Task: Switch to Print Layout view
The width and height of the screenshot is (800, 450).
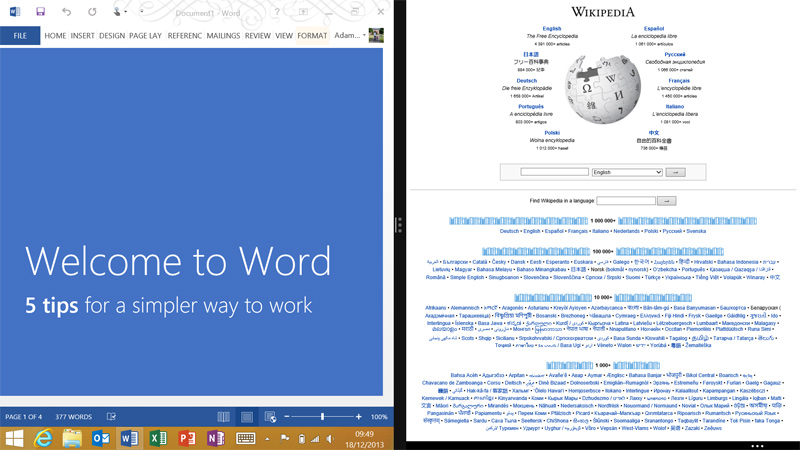Action: click(246, 417)
